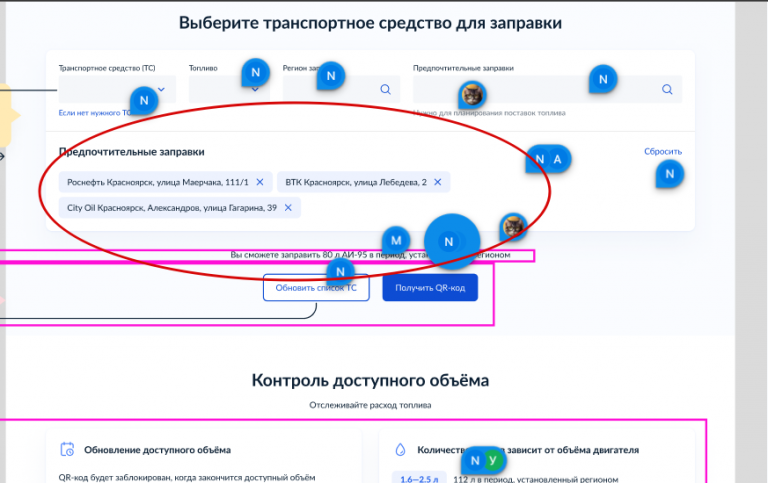Click the City Oil Красноярск station chip text
This screenshot has height=483, width=768.
click(172, 208)
